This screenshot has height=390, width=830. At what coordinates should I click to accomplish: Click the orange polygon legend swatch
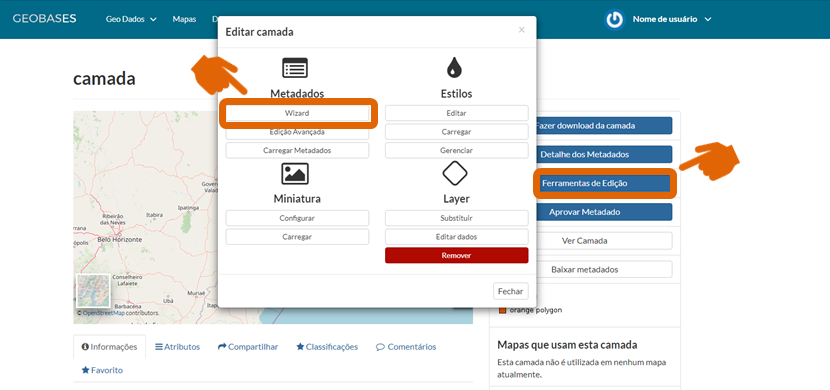[502, 310]
